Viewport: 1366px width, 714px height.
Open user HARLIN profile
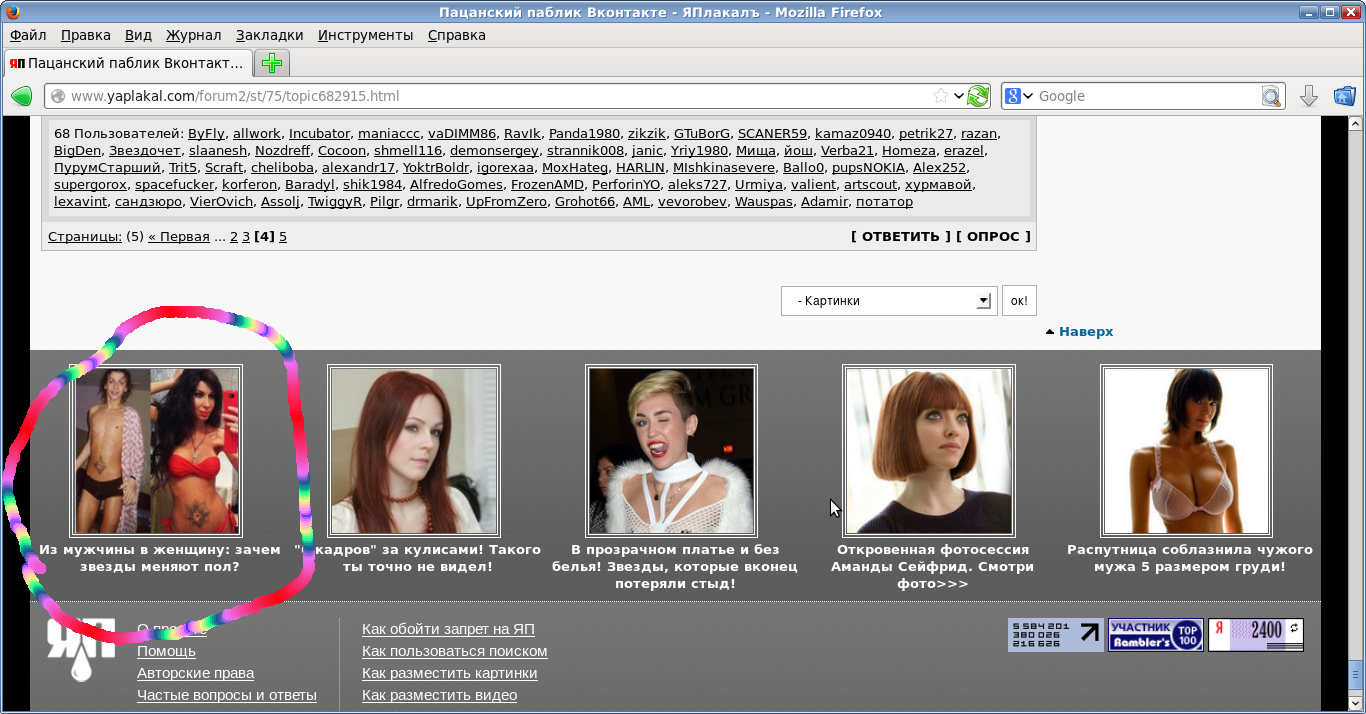point(640,168)
